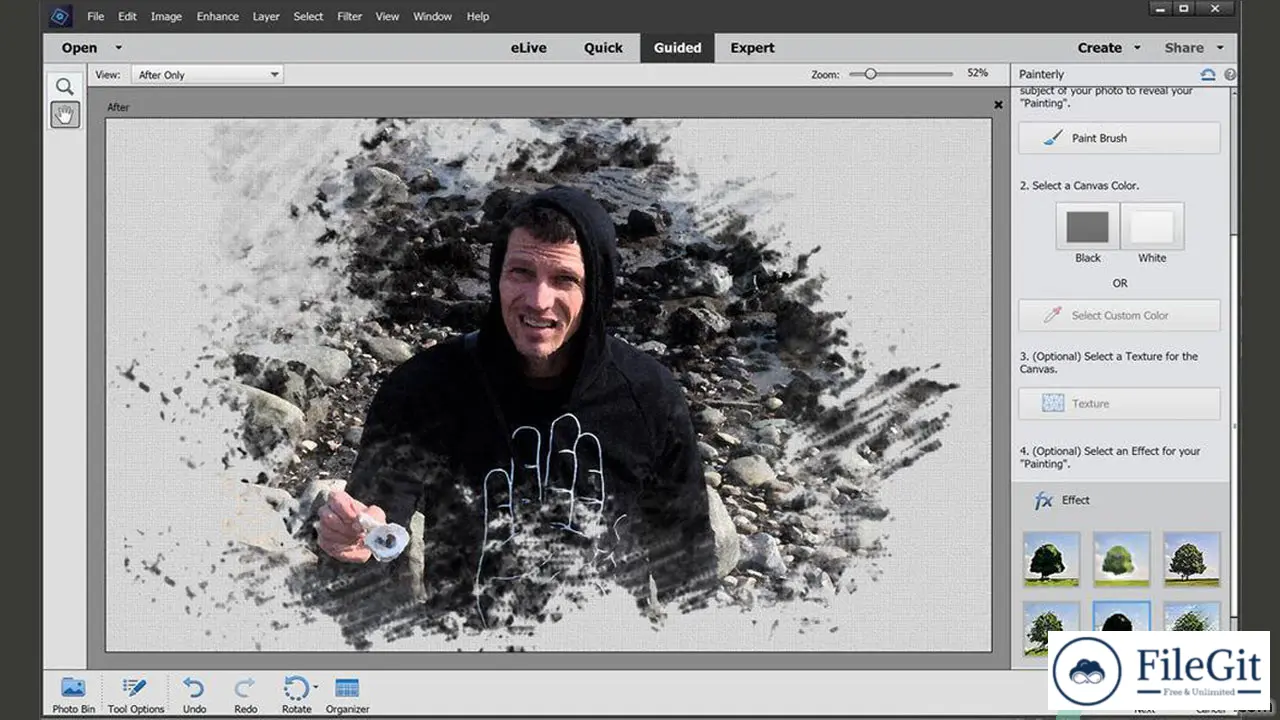Switch to the eLive tab

529,47
